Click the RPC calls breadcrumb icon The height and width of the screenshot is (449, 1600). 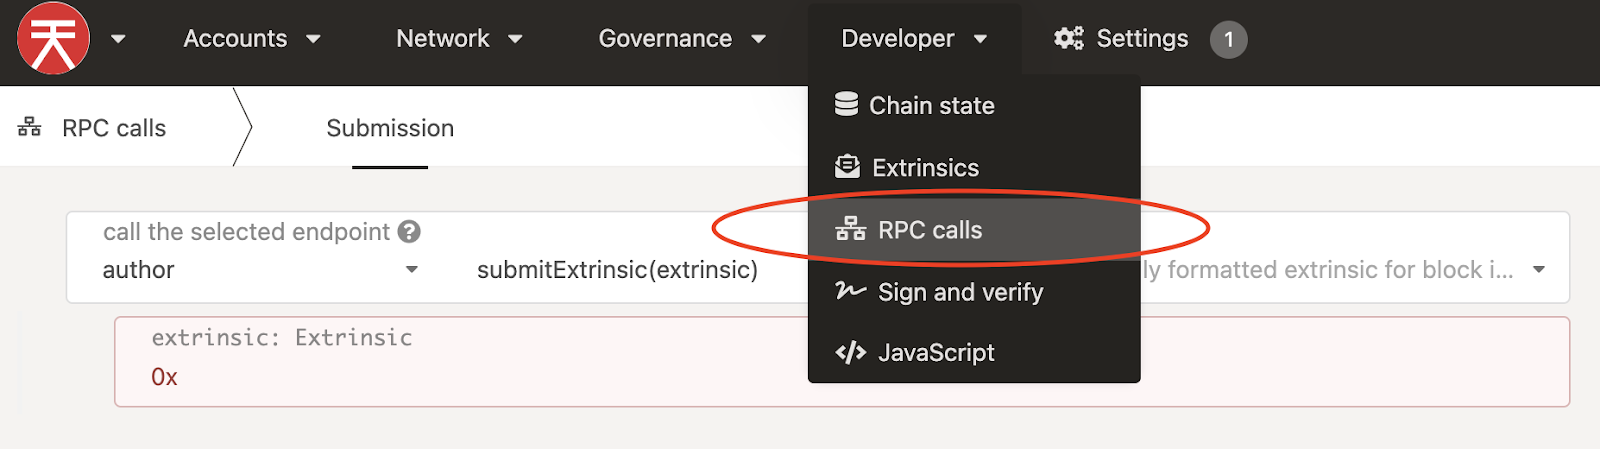coord(30,127)
